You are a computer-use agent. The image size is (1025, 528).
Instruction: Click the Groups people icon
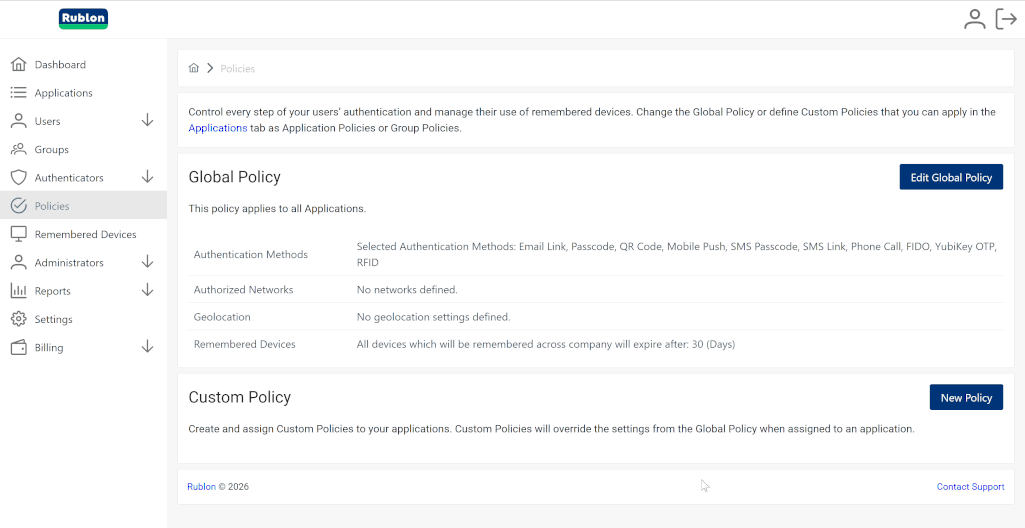[18, 149]
